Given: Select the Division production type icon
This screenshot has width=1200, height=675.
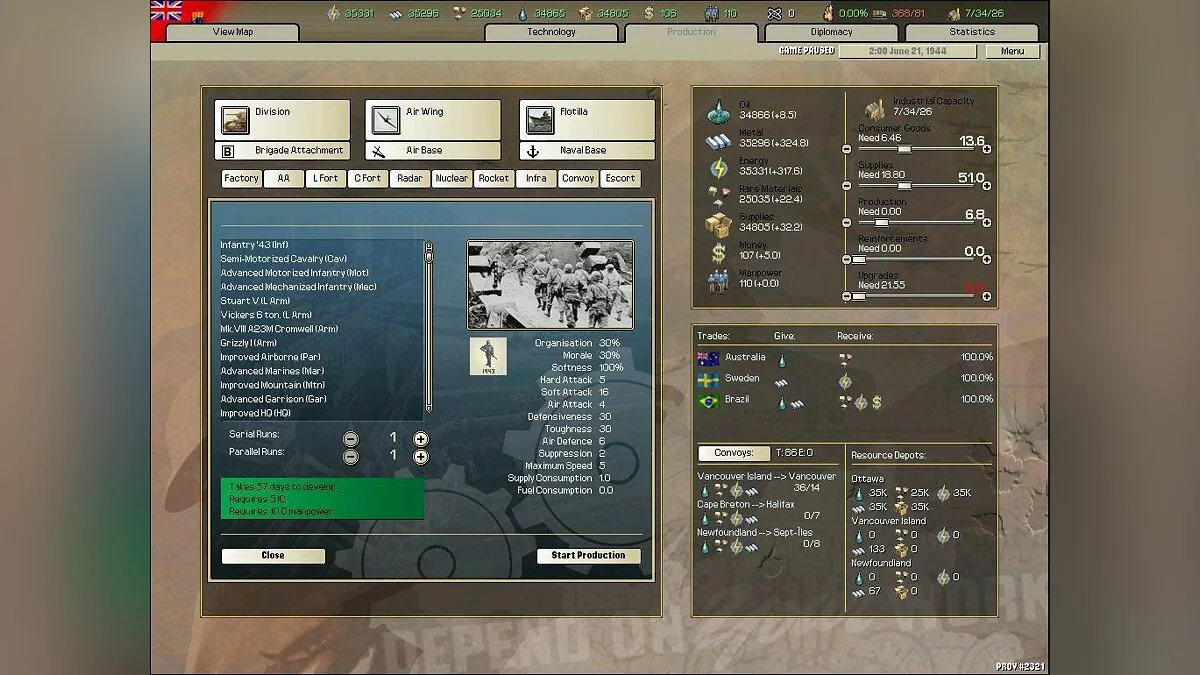Looking at the screenshot, I should click(x=234, y=119).
